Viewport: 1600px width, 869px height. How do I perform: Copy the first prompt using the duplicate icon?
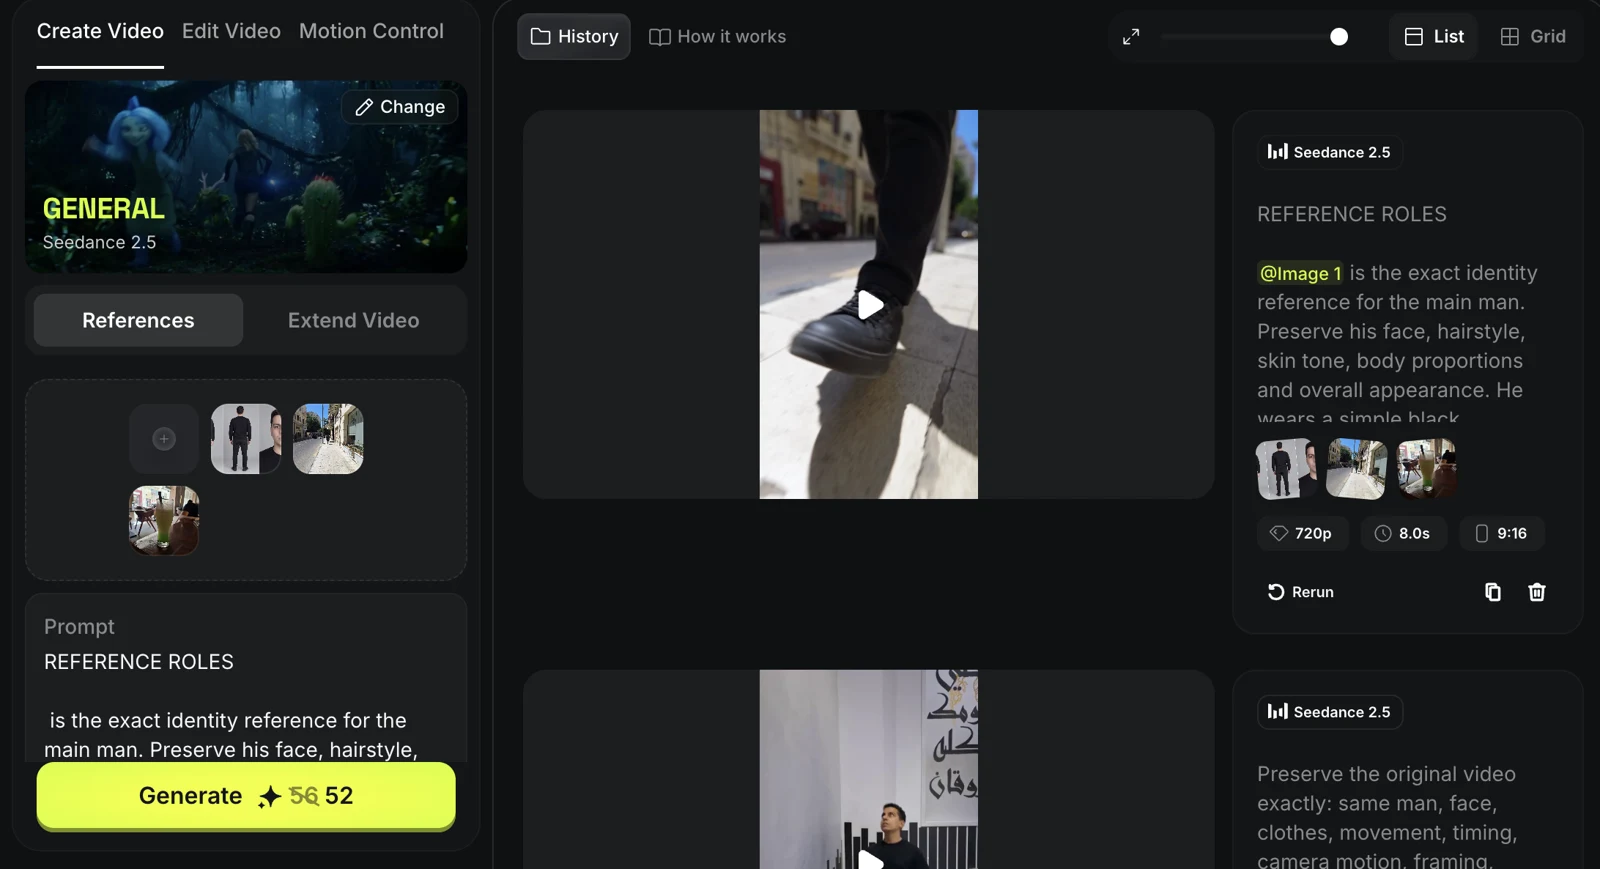click(1493, 592)
